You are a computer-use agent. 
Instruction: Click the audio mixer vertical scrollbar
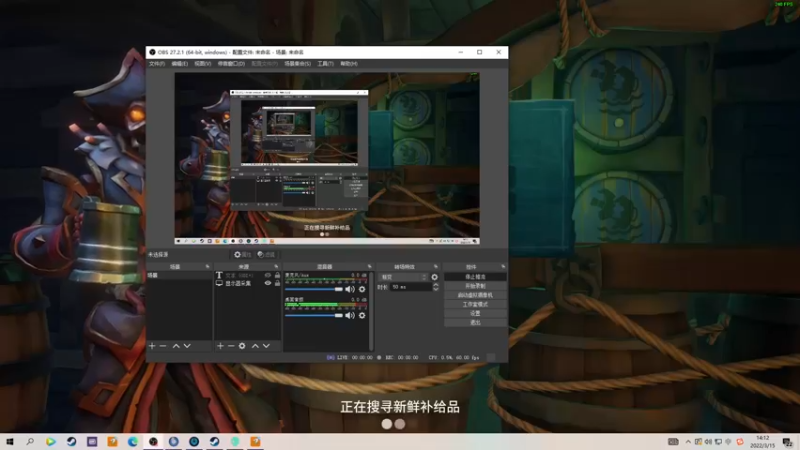point(371,311)
